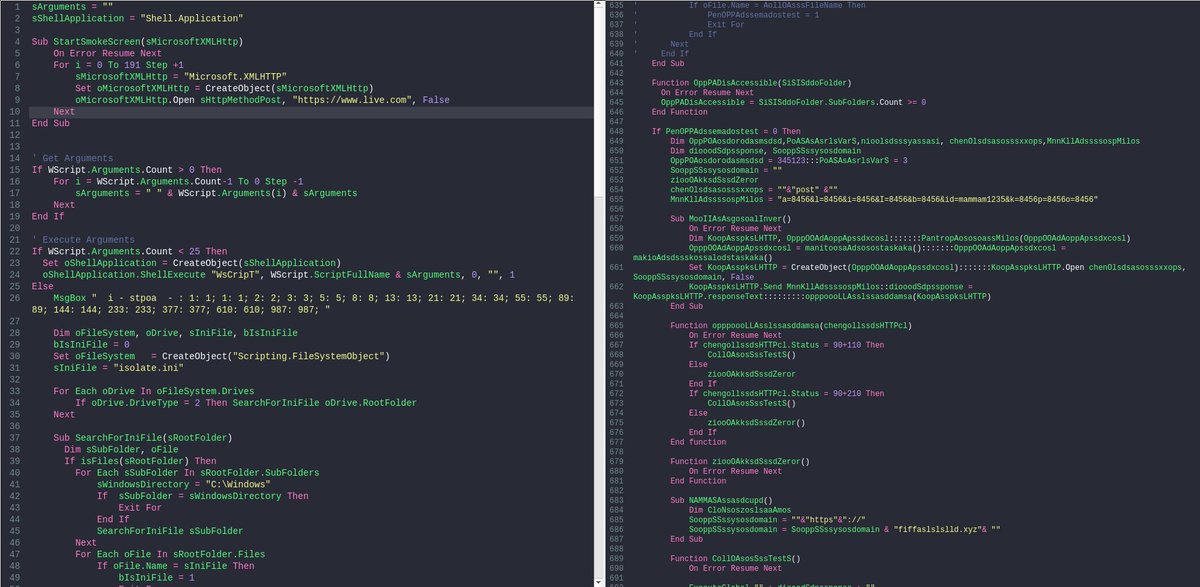Click the Sub StartSmokeScreen declaration
This screenshot has height=587, width=1200.
[137, 41]
